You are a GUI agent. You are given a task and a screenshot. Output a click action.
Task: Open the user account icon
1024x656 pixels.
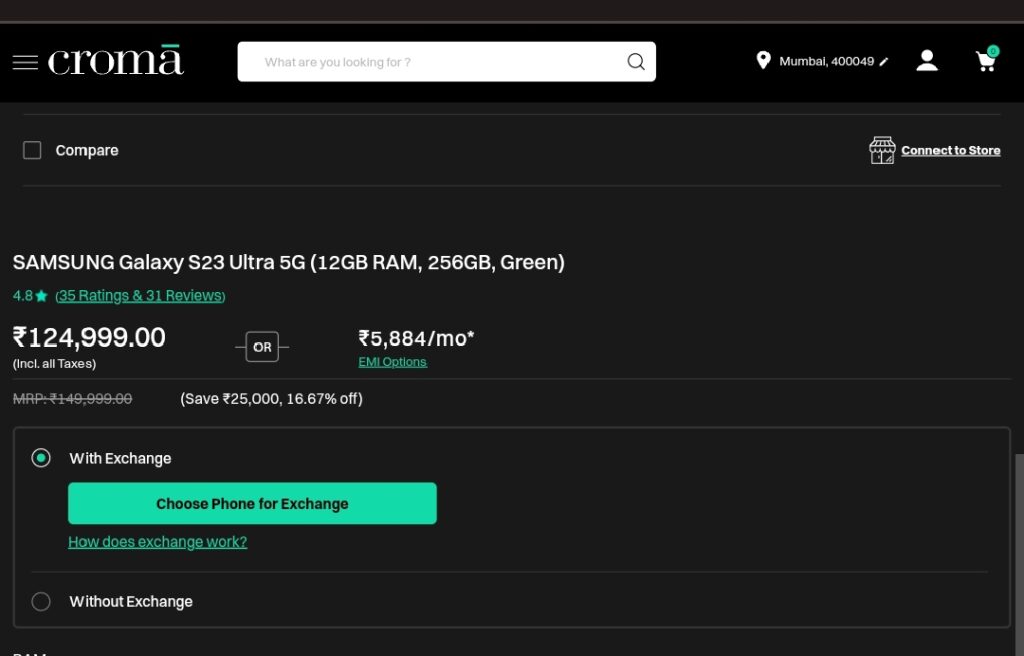tap(927, 61)
